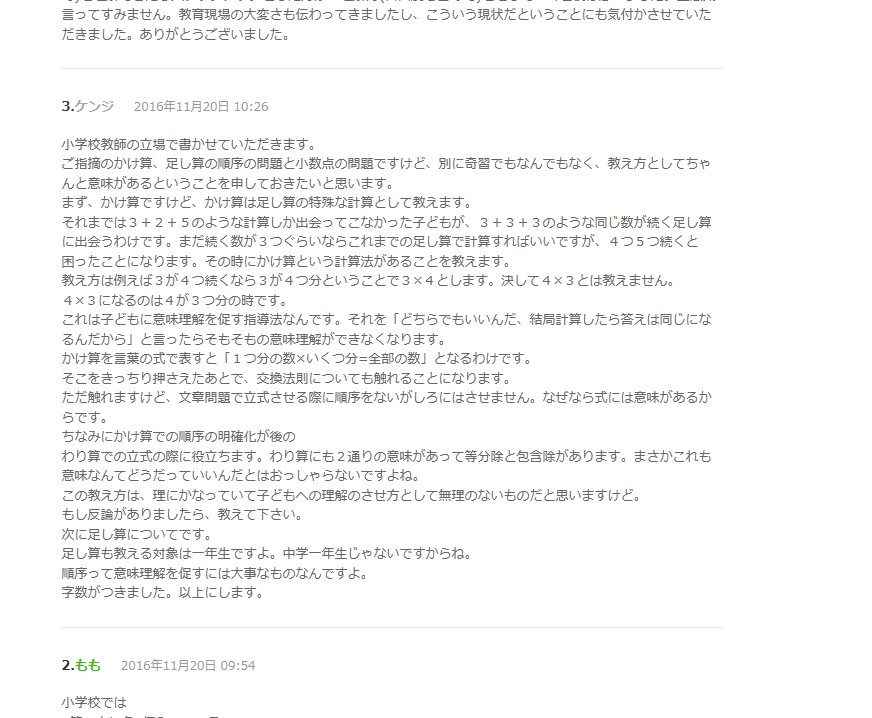The image size is (872, 718).
Task: Click the line 小学校教師の立場で書かせていただきます。
Action: (x=190, y=145)
